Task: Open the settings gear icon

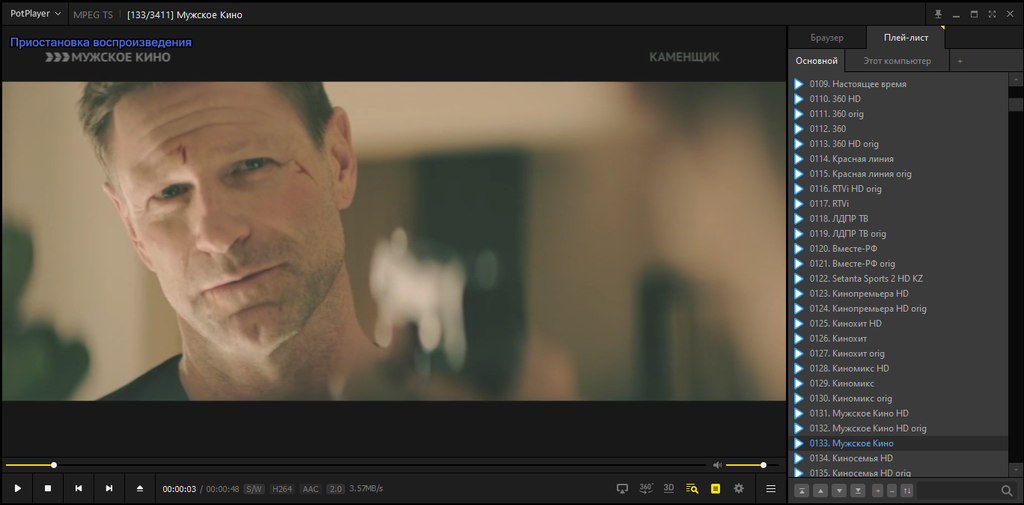Action: tap(739, 488)
